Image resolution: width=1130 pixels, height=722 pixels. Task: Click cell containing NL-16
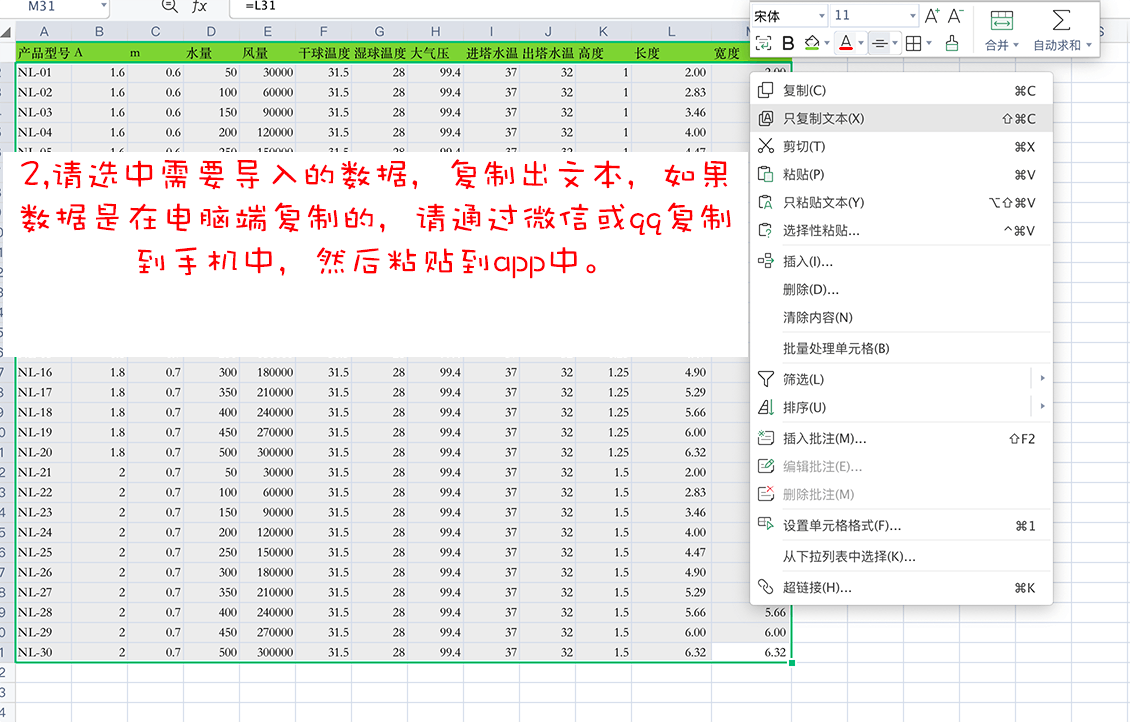44,373
